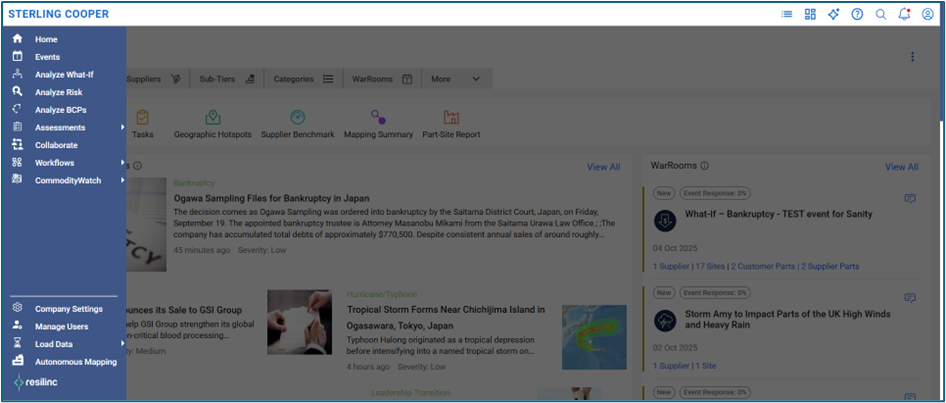This screenshot has height=403, width=946.
Task: Click View All in events panel
Action: pyautogui.click(x=603, y=167)
